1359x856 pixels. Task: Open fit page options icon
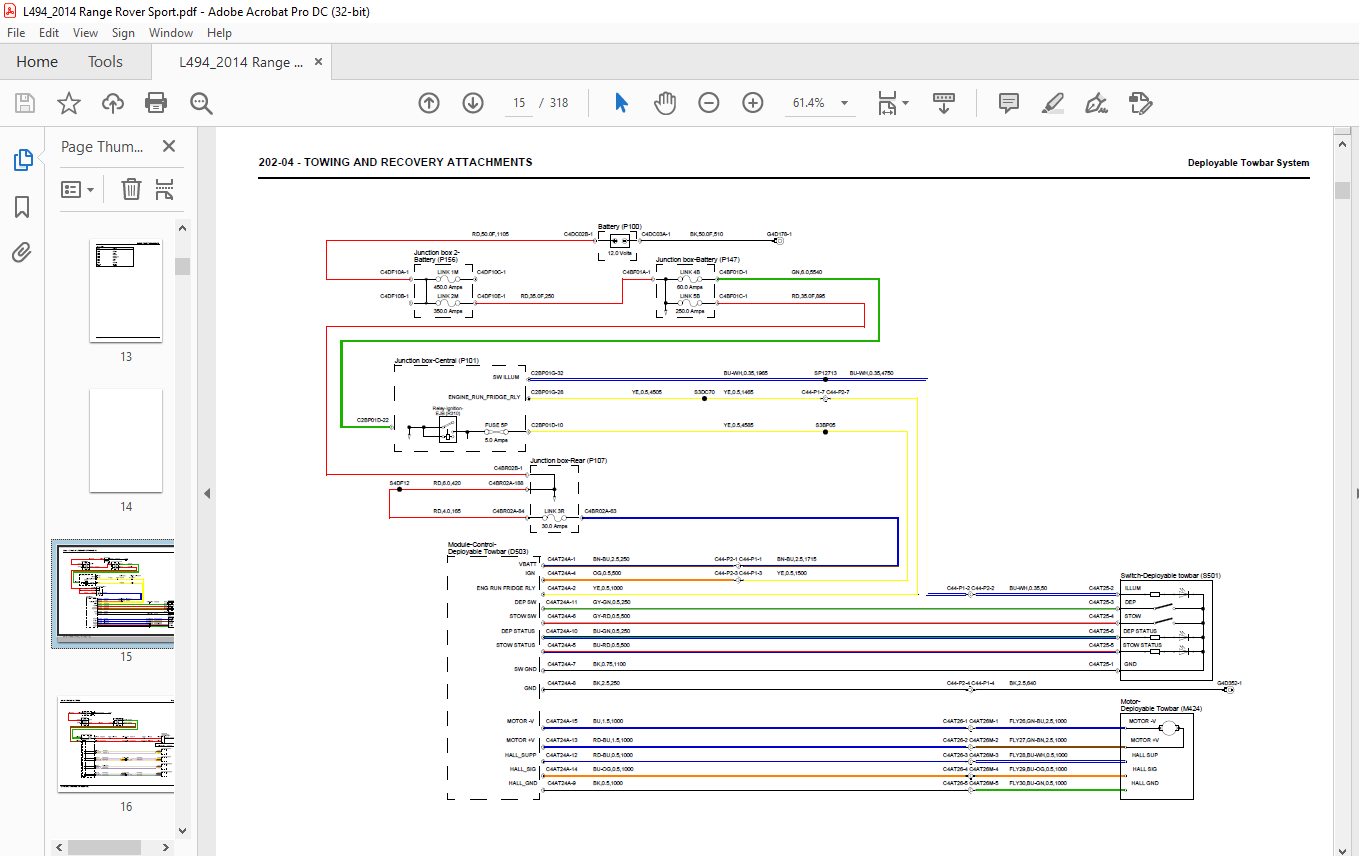[886, 103]
